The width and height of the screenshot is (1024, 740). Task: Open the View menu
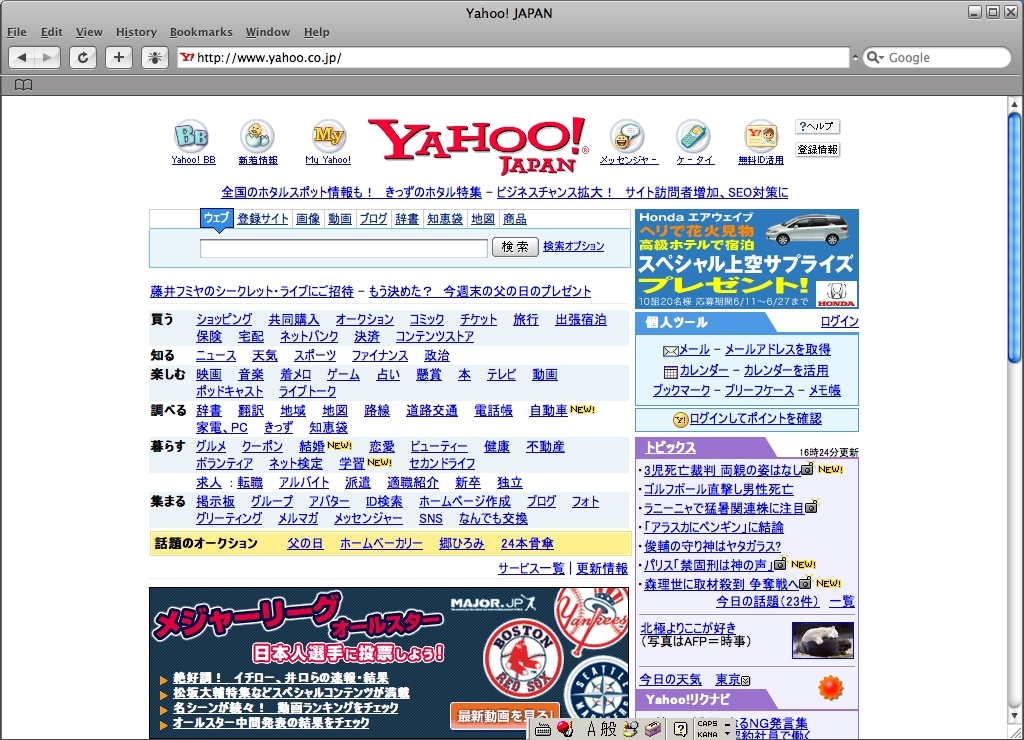[x=89, y=32]
